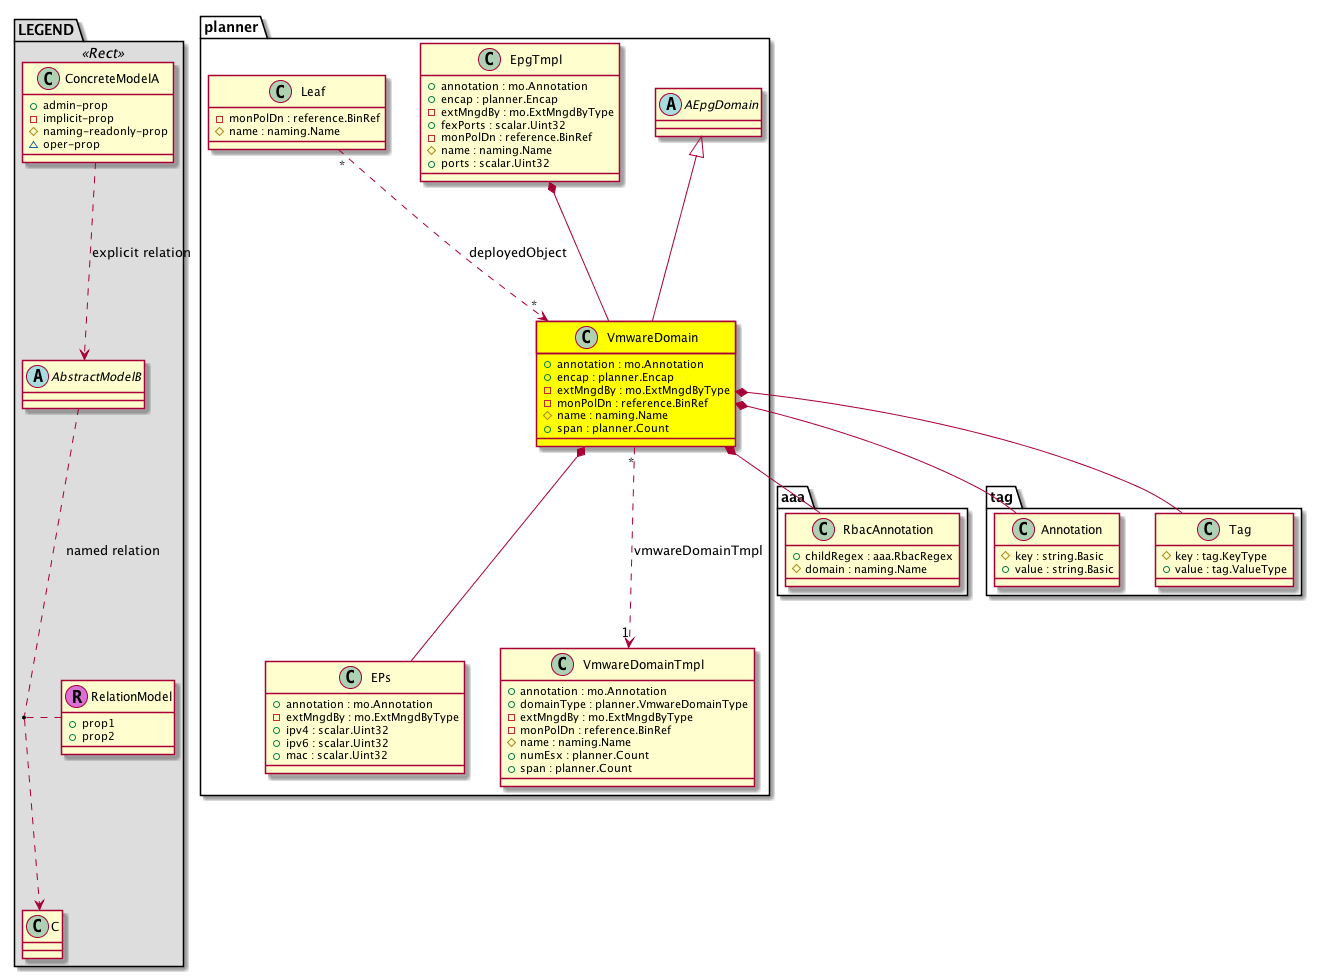The image size is (1322, 977).
Task: Click the class icon in the Leaf box
Action: 281,91
